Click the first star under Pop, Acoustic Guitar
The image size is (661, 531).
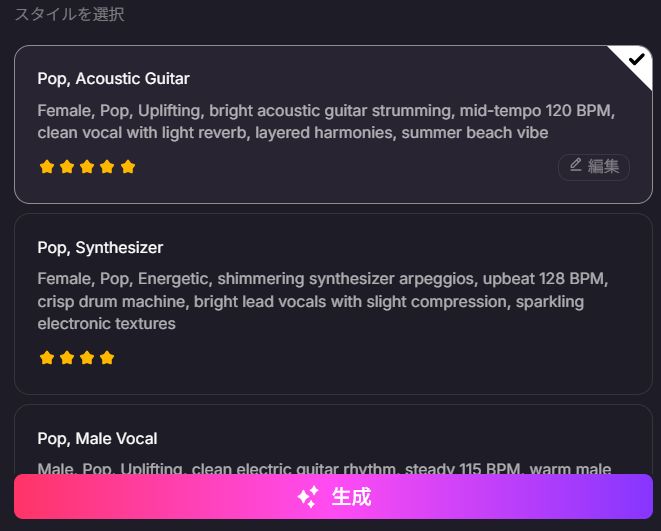(x=46, y=167)
